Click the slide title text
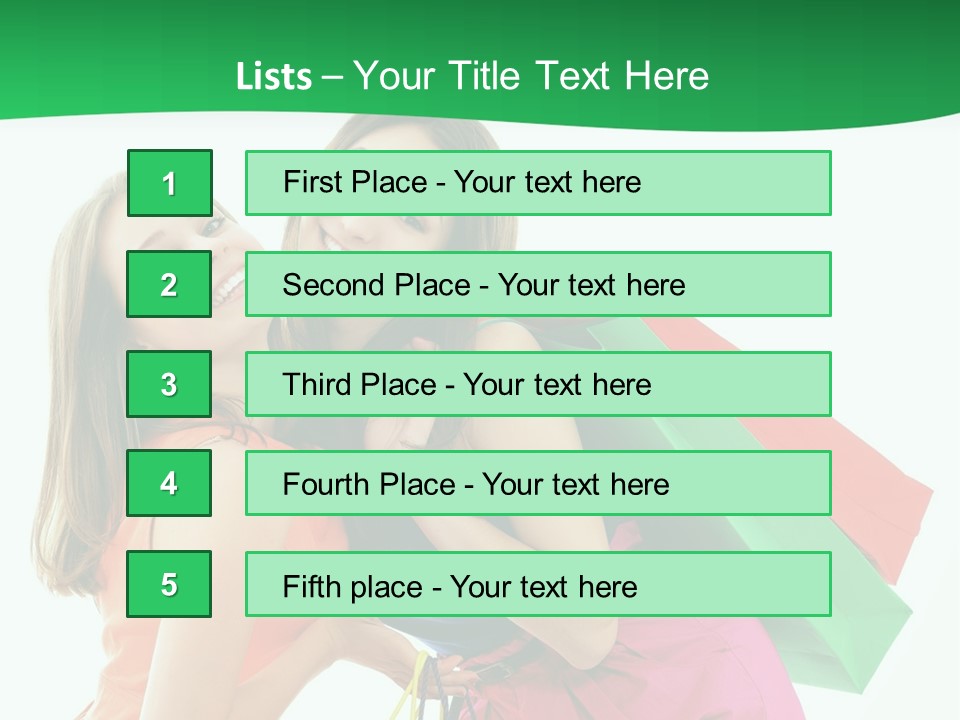The width and height of the screenshot is (960, 720). 472,76
